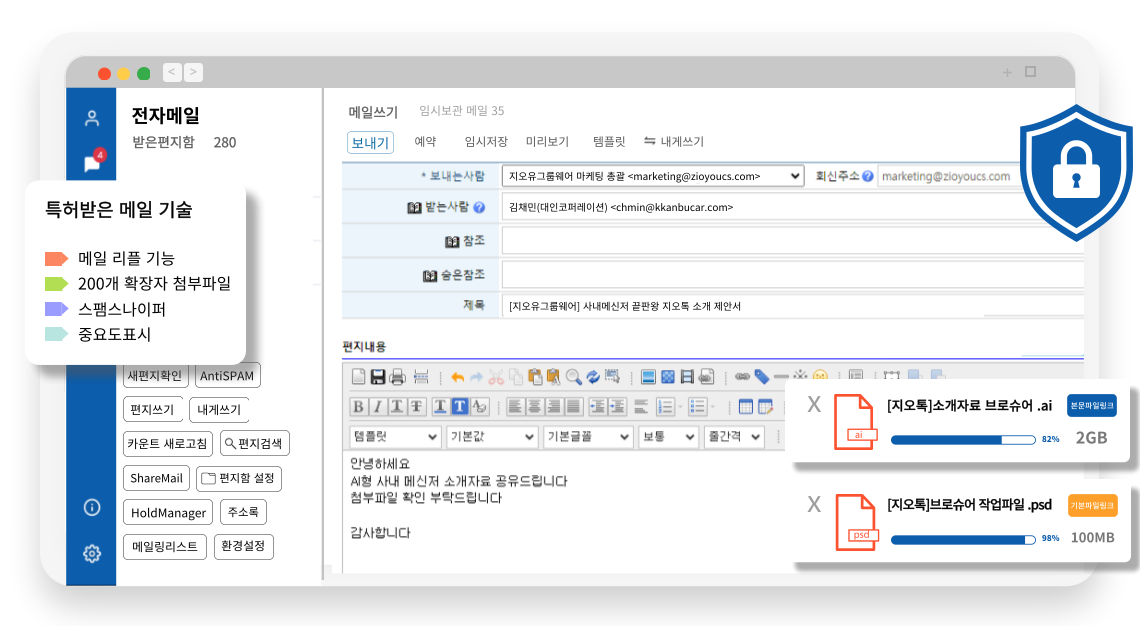This screenshot has height=626, width=1140.
Task: Click the magnifier find icon in editor
Action: [573, 377]
